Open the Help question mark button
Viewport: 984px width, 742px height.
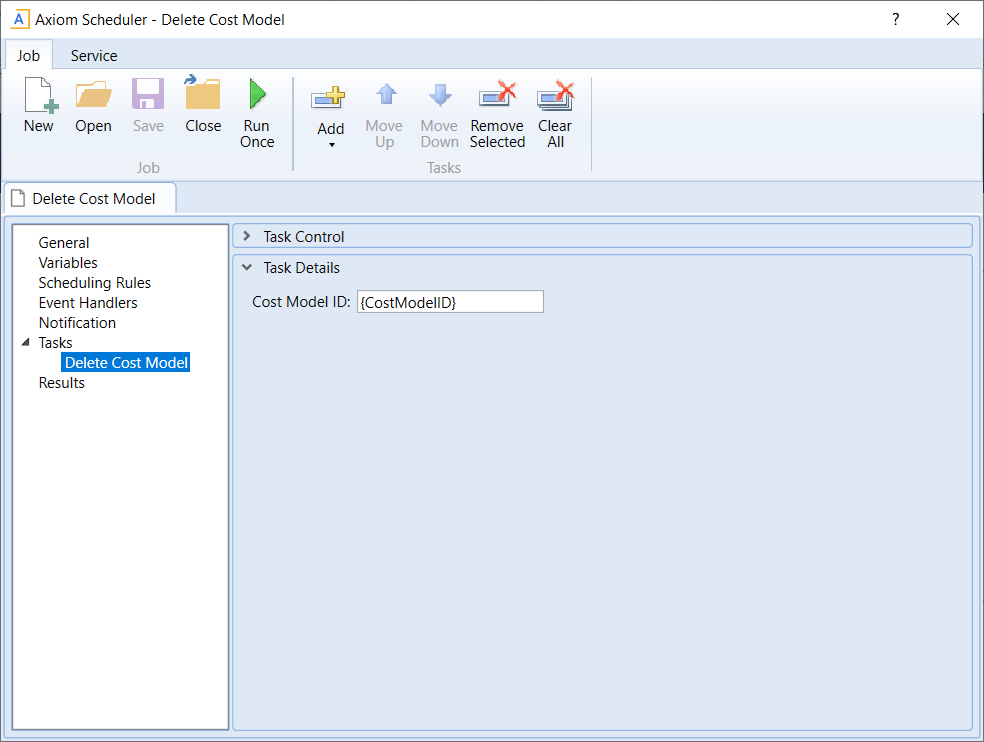click(x=896, y=19)
